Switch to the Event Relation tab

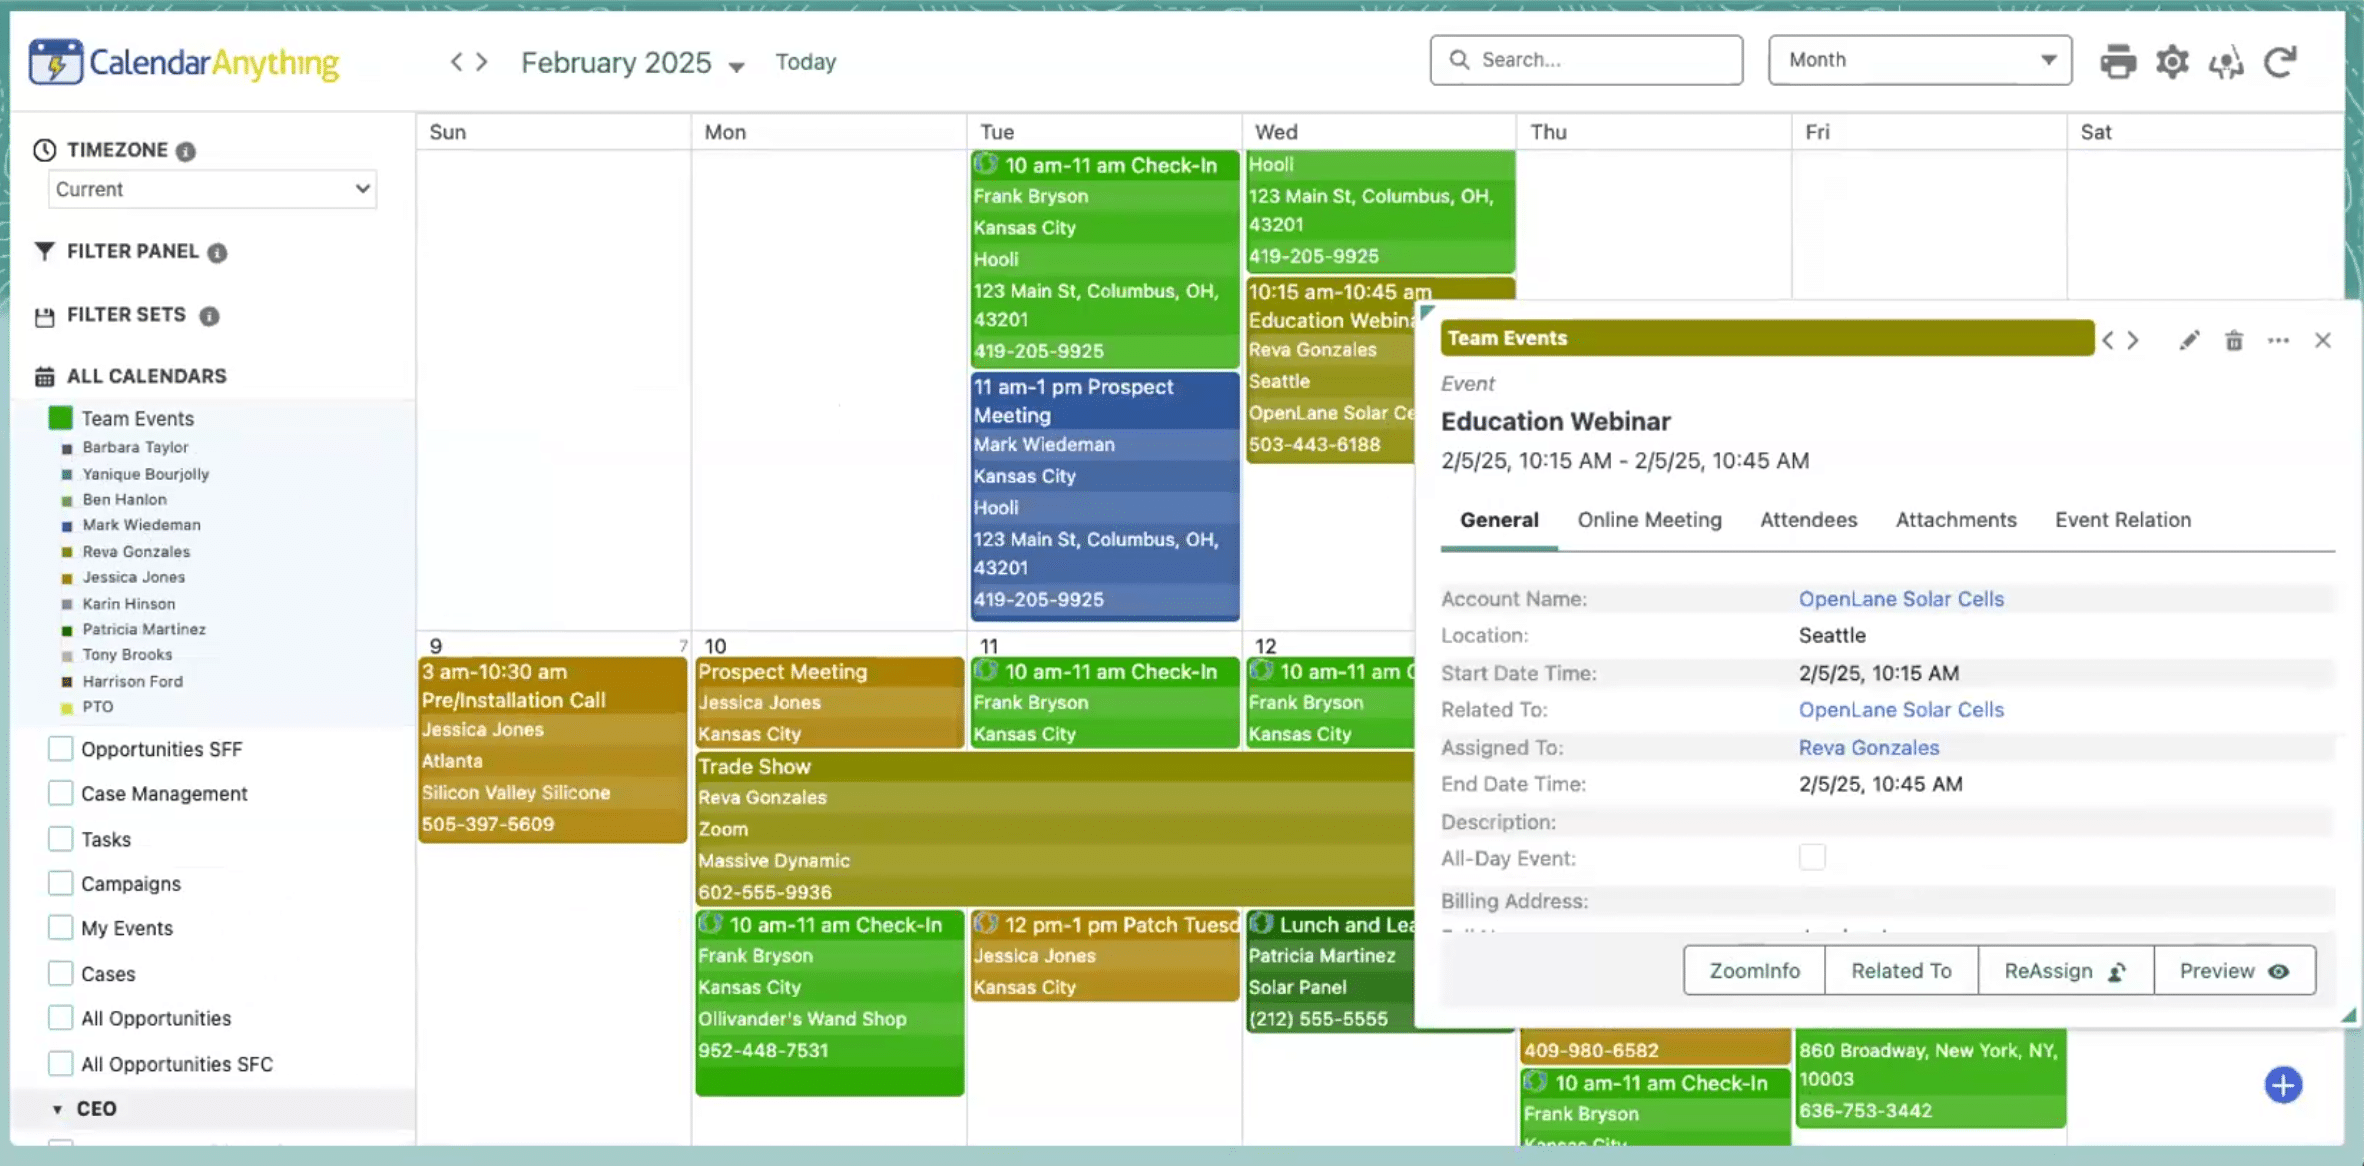pos(2122,520)
